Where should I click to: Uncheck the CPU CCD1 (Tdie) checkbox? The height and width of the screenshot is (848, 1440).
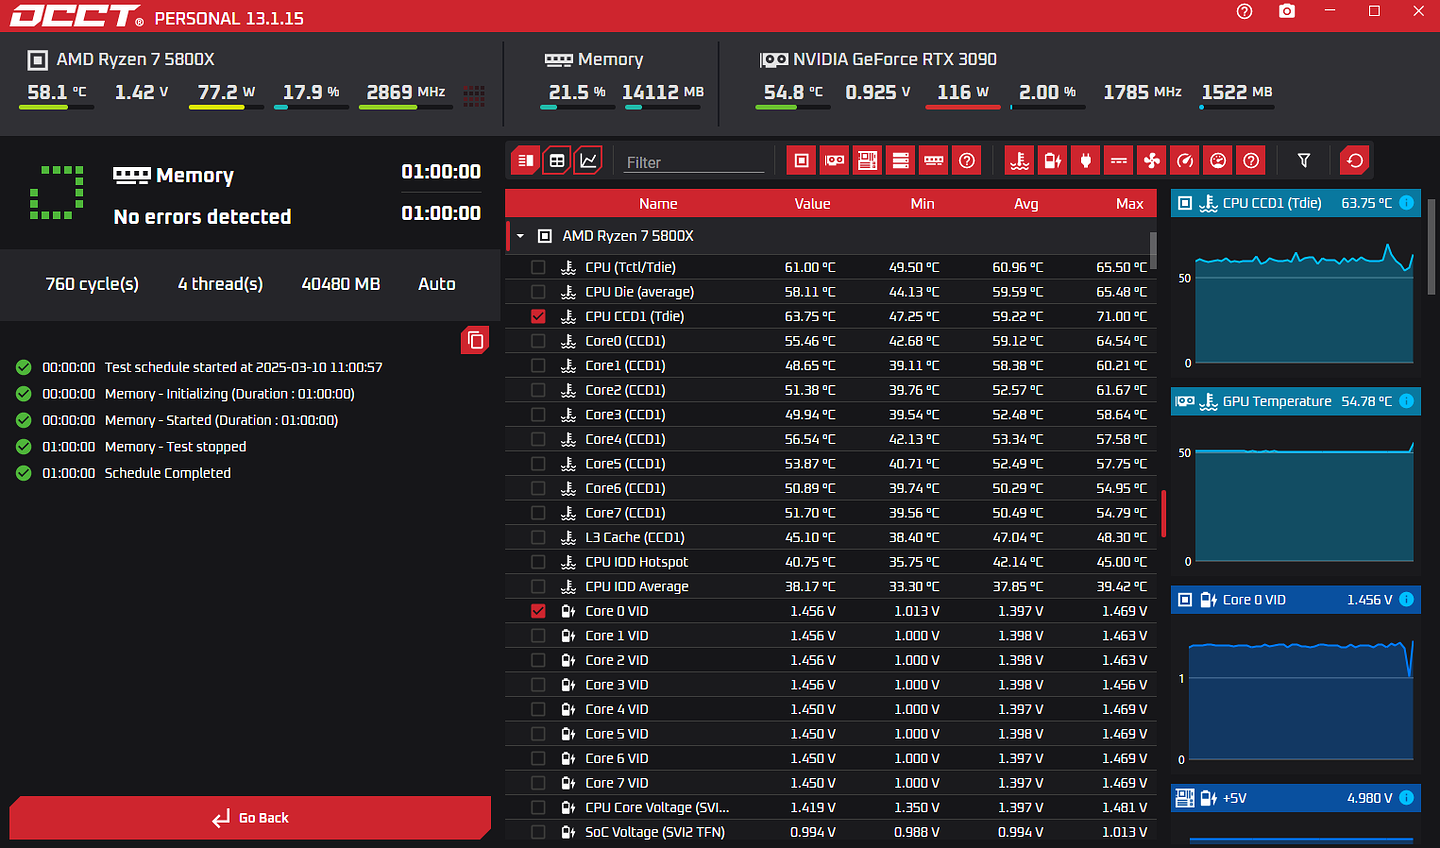pyautogui.click(x=538, y=316)
